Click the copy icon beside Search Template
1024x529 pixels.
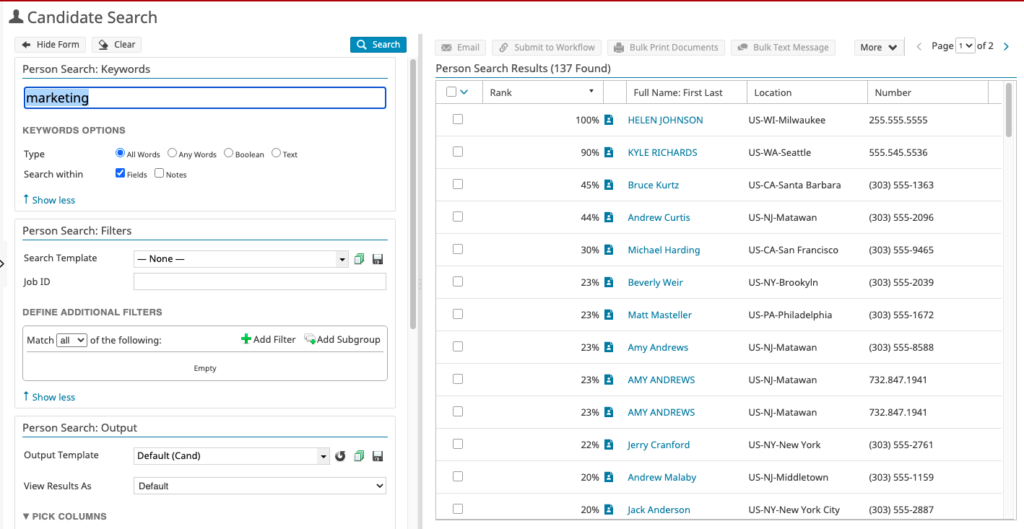[x=359, y=259]
